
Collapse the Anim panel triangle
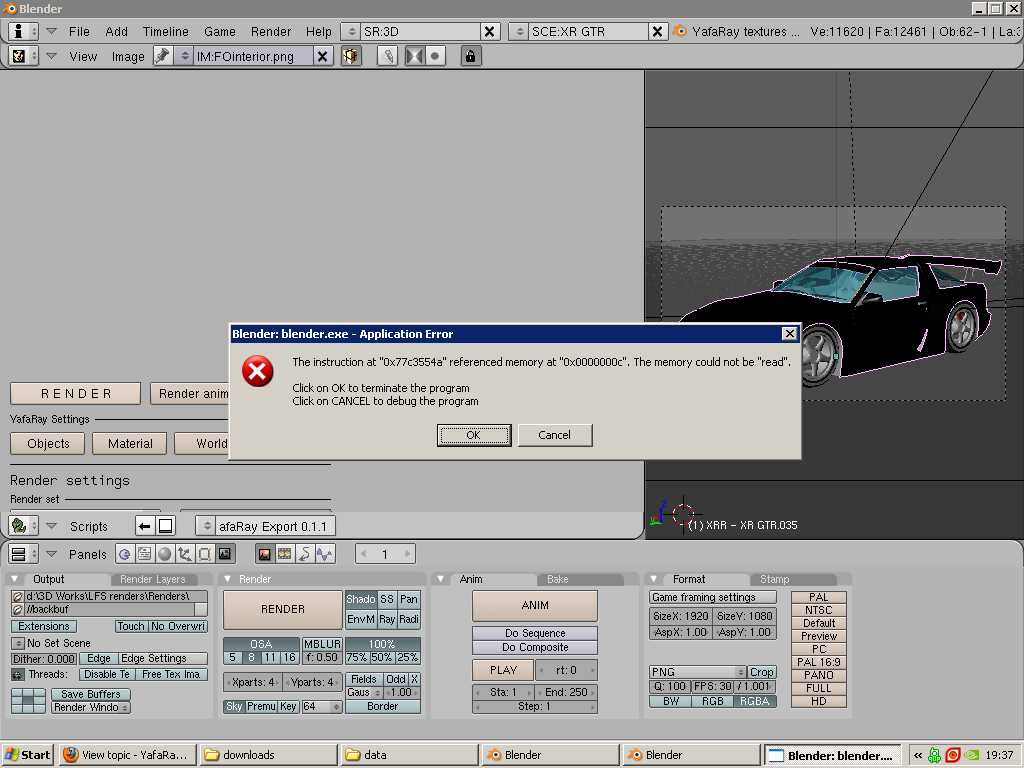(440, 579)
